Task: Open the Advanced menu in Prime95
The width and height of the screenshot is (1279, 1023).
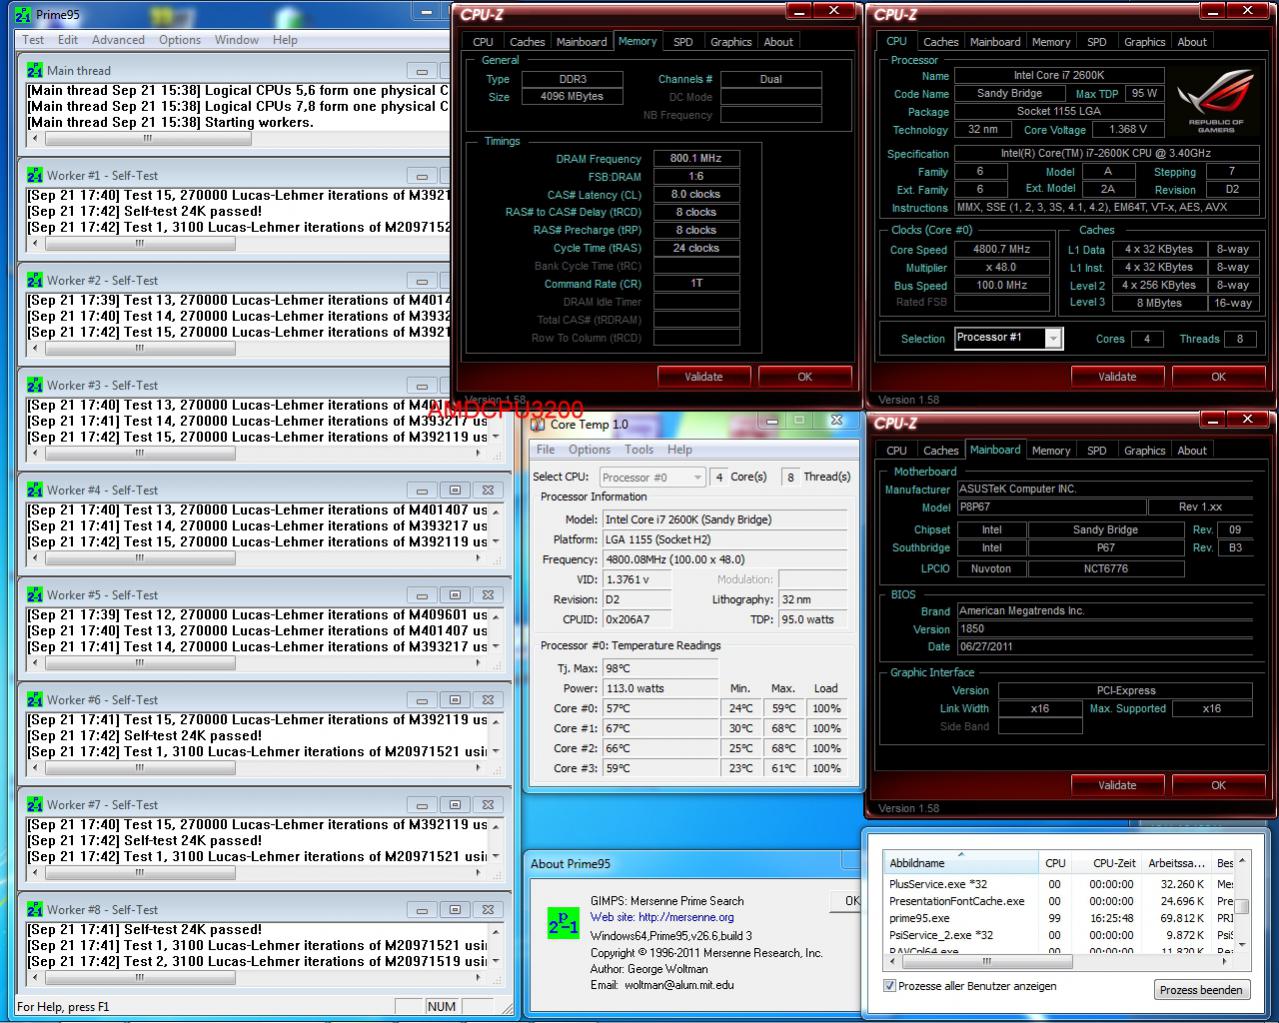Action: point(118,40)
